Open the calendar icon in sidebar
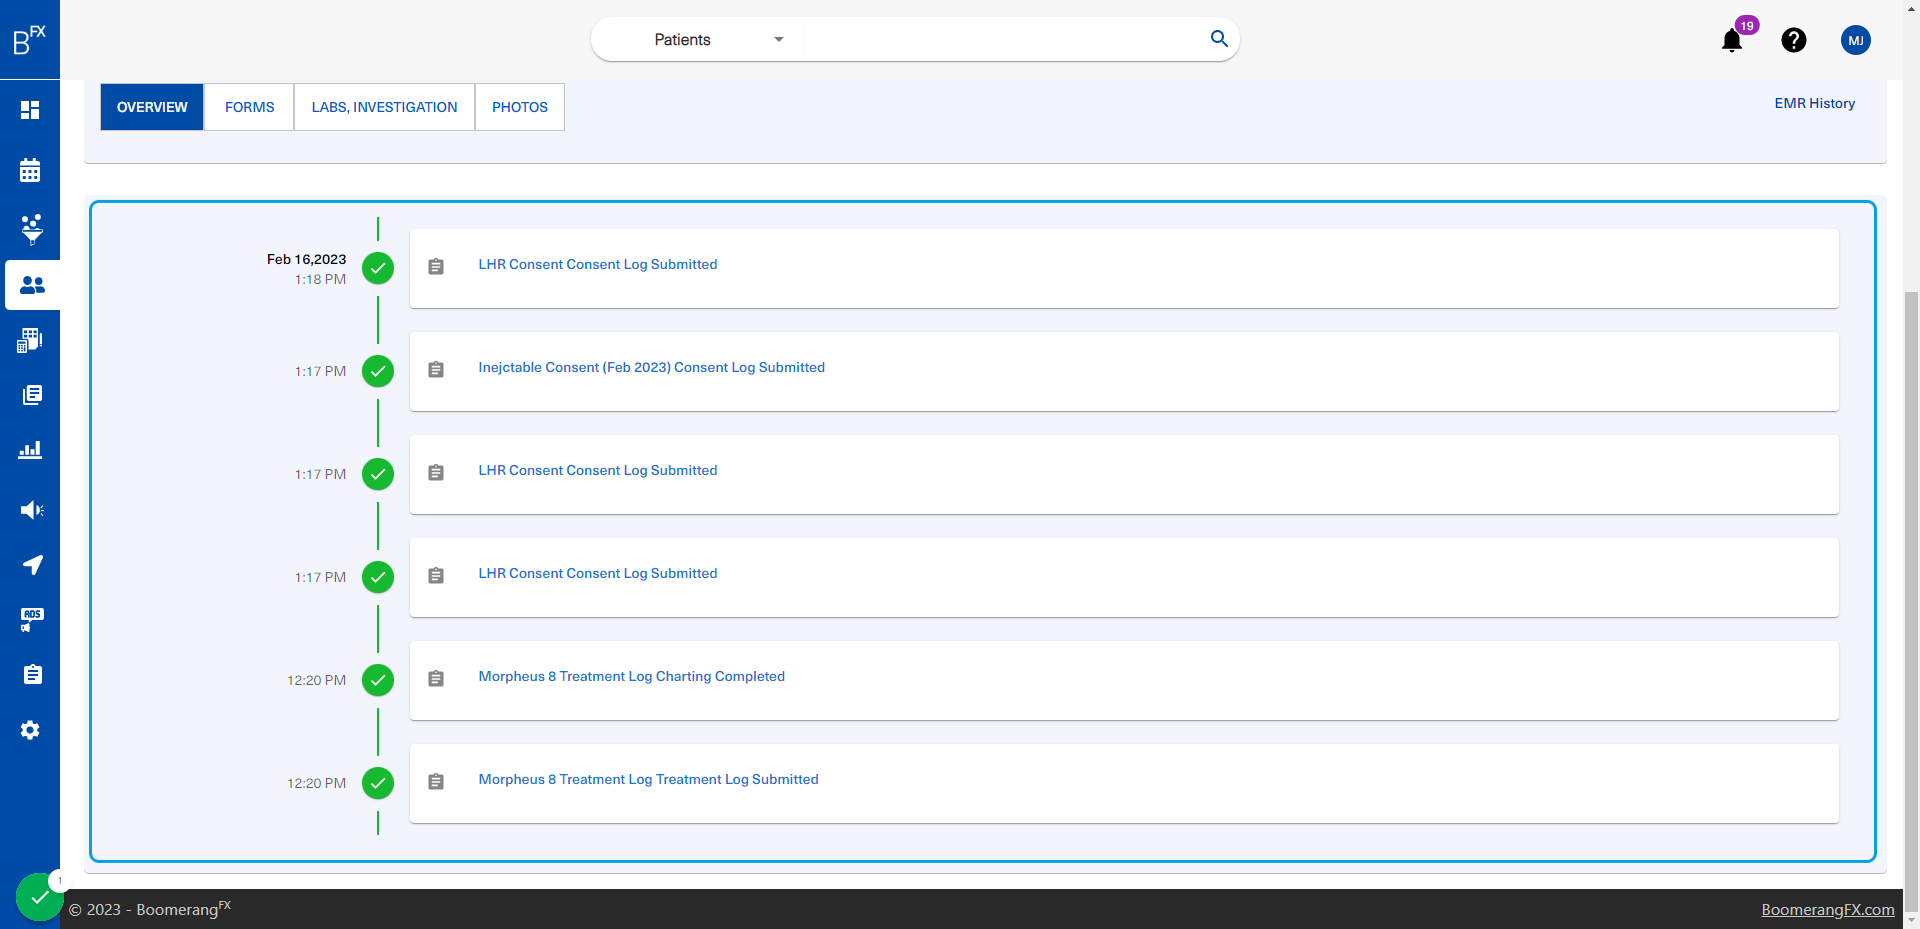1920x929 pixels. [x=30, y=170]
